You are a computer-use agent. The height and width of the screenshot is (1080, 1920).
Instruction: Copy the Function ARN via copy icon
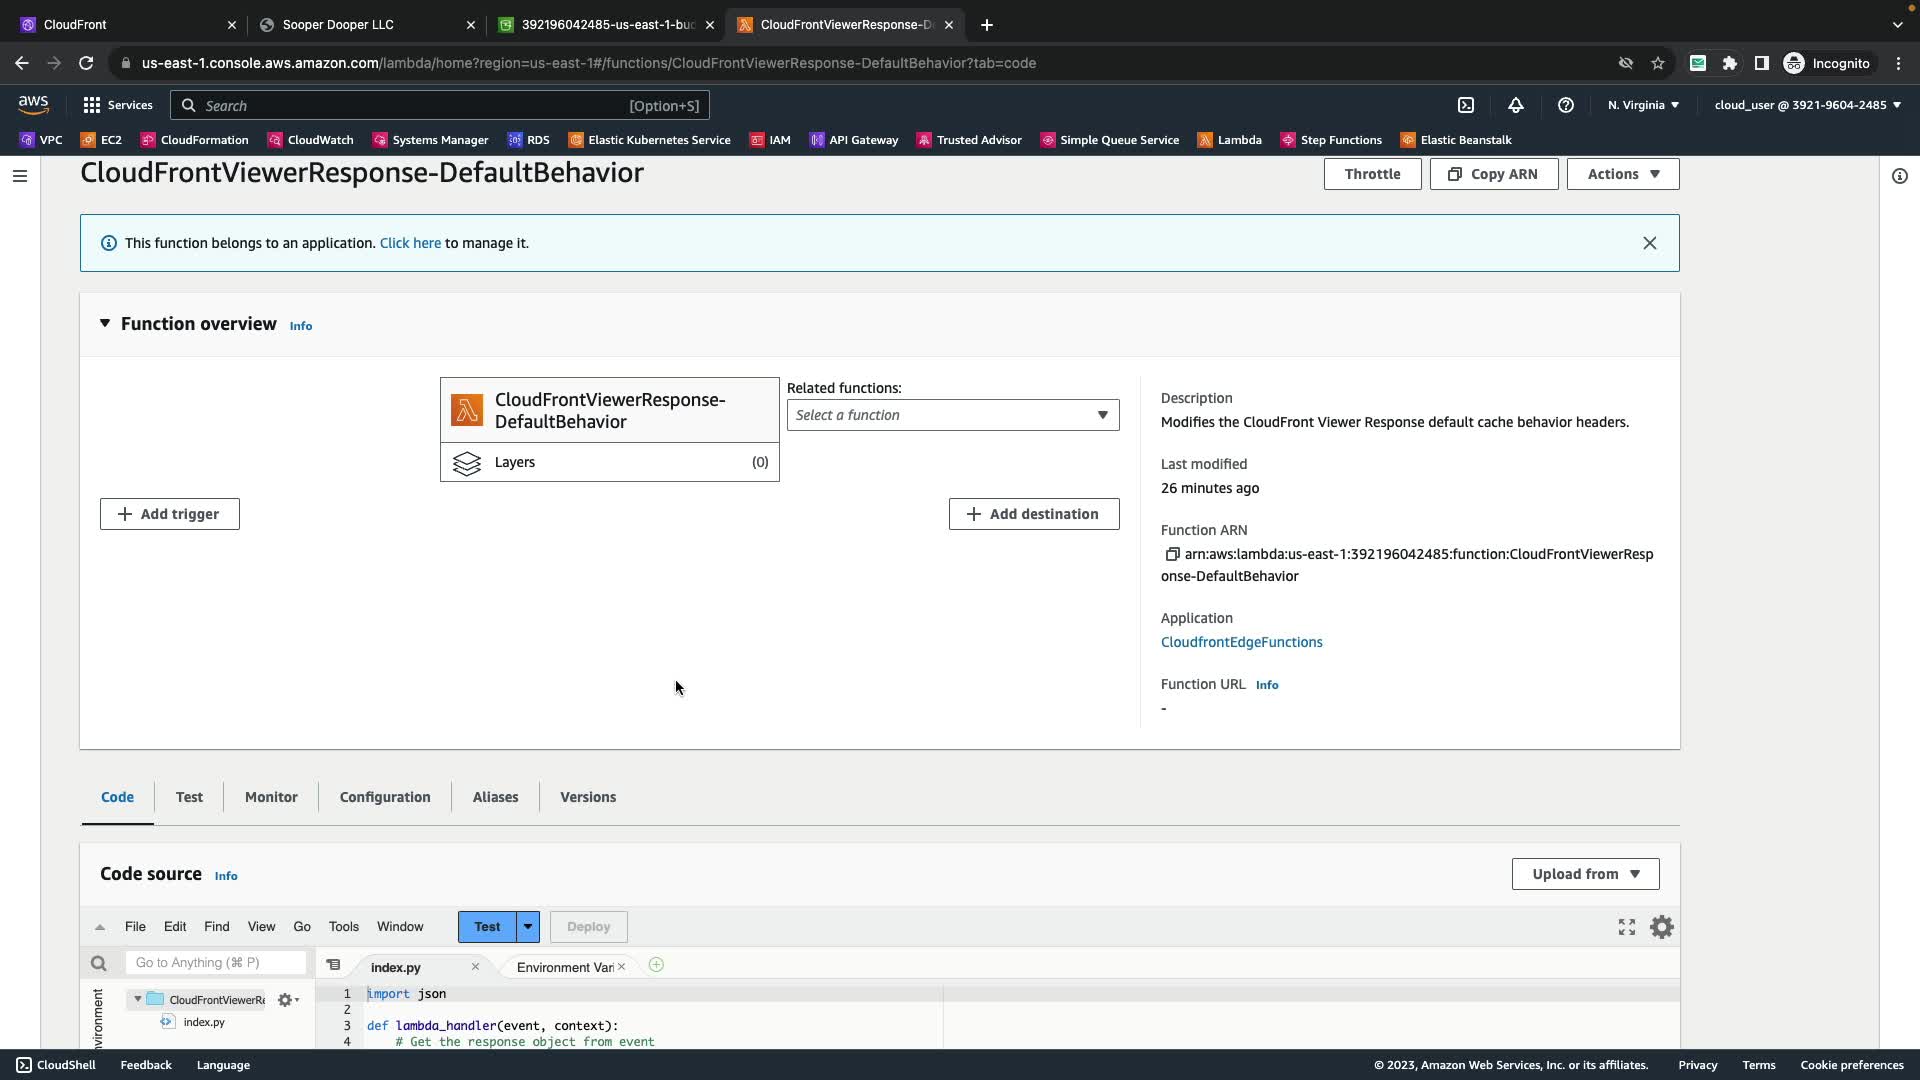(1172, 554)
